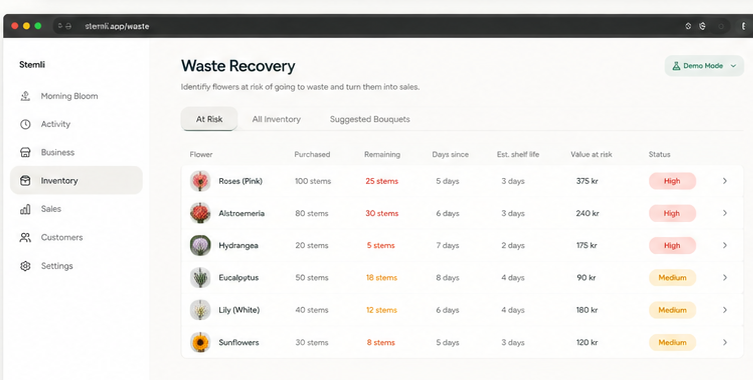753x380 pixels.
Task: Click the Hydrangea flower thumbnail
Action: pos(200,245)
